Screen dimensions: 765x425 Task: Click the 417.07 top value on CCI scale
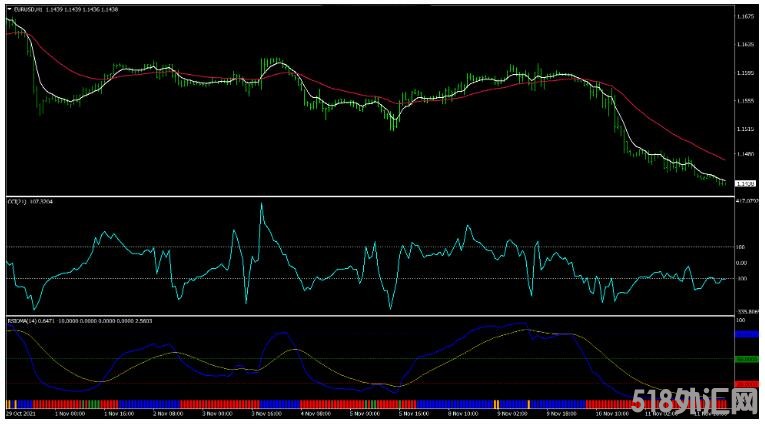pyautogui.click(x=747, y=201)
